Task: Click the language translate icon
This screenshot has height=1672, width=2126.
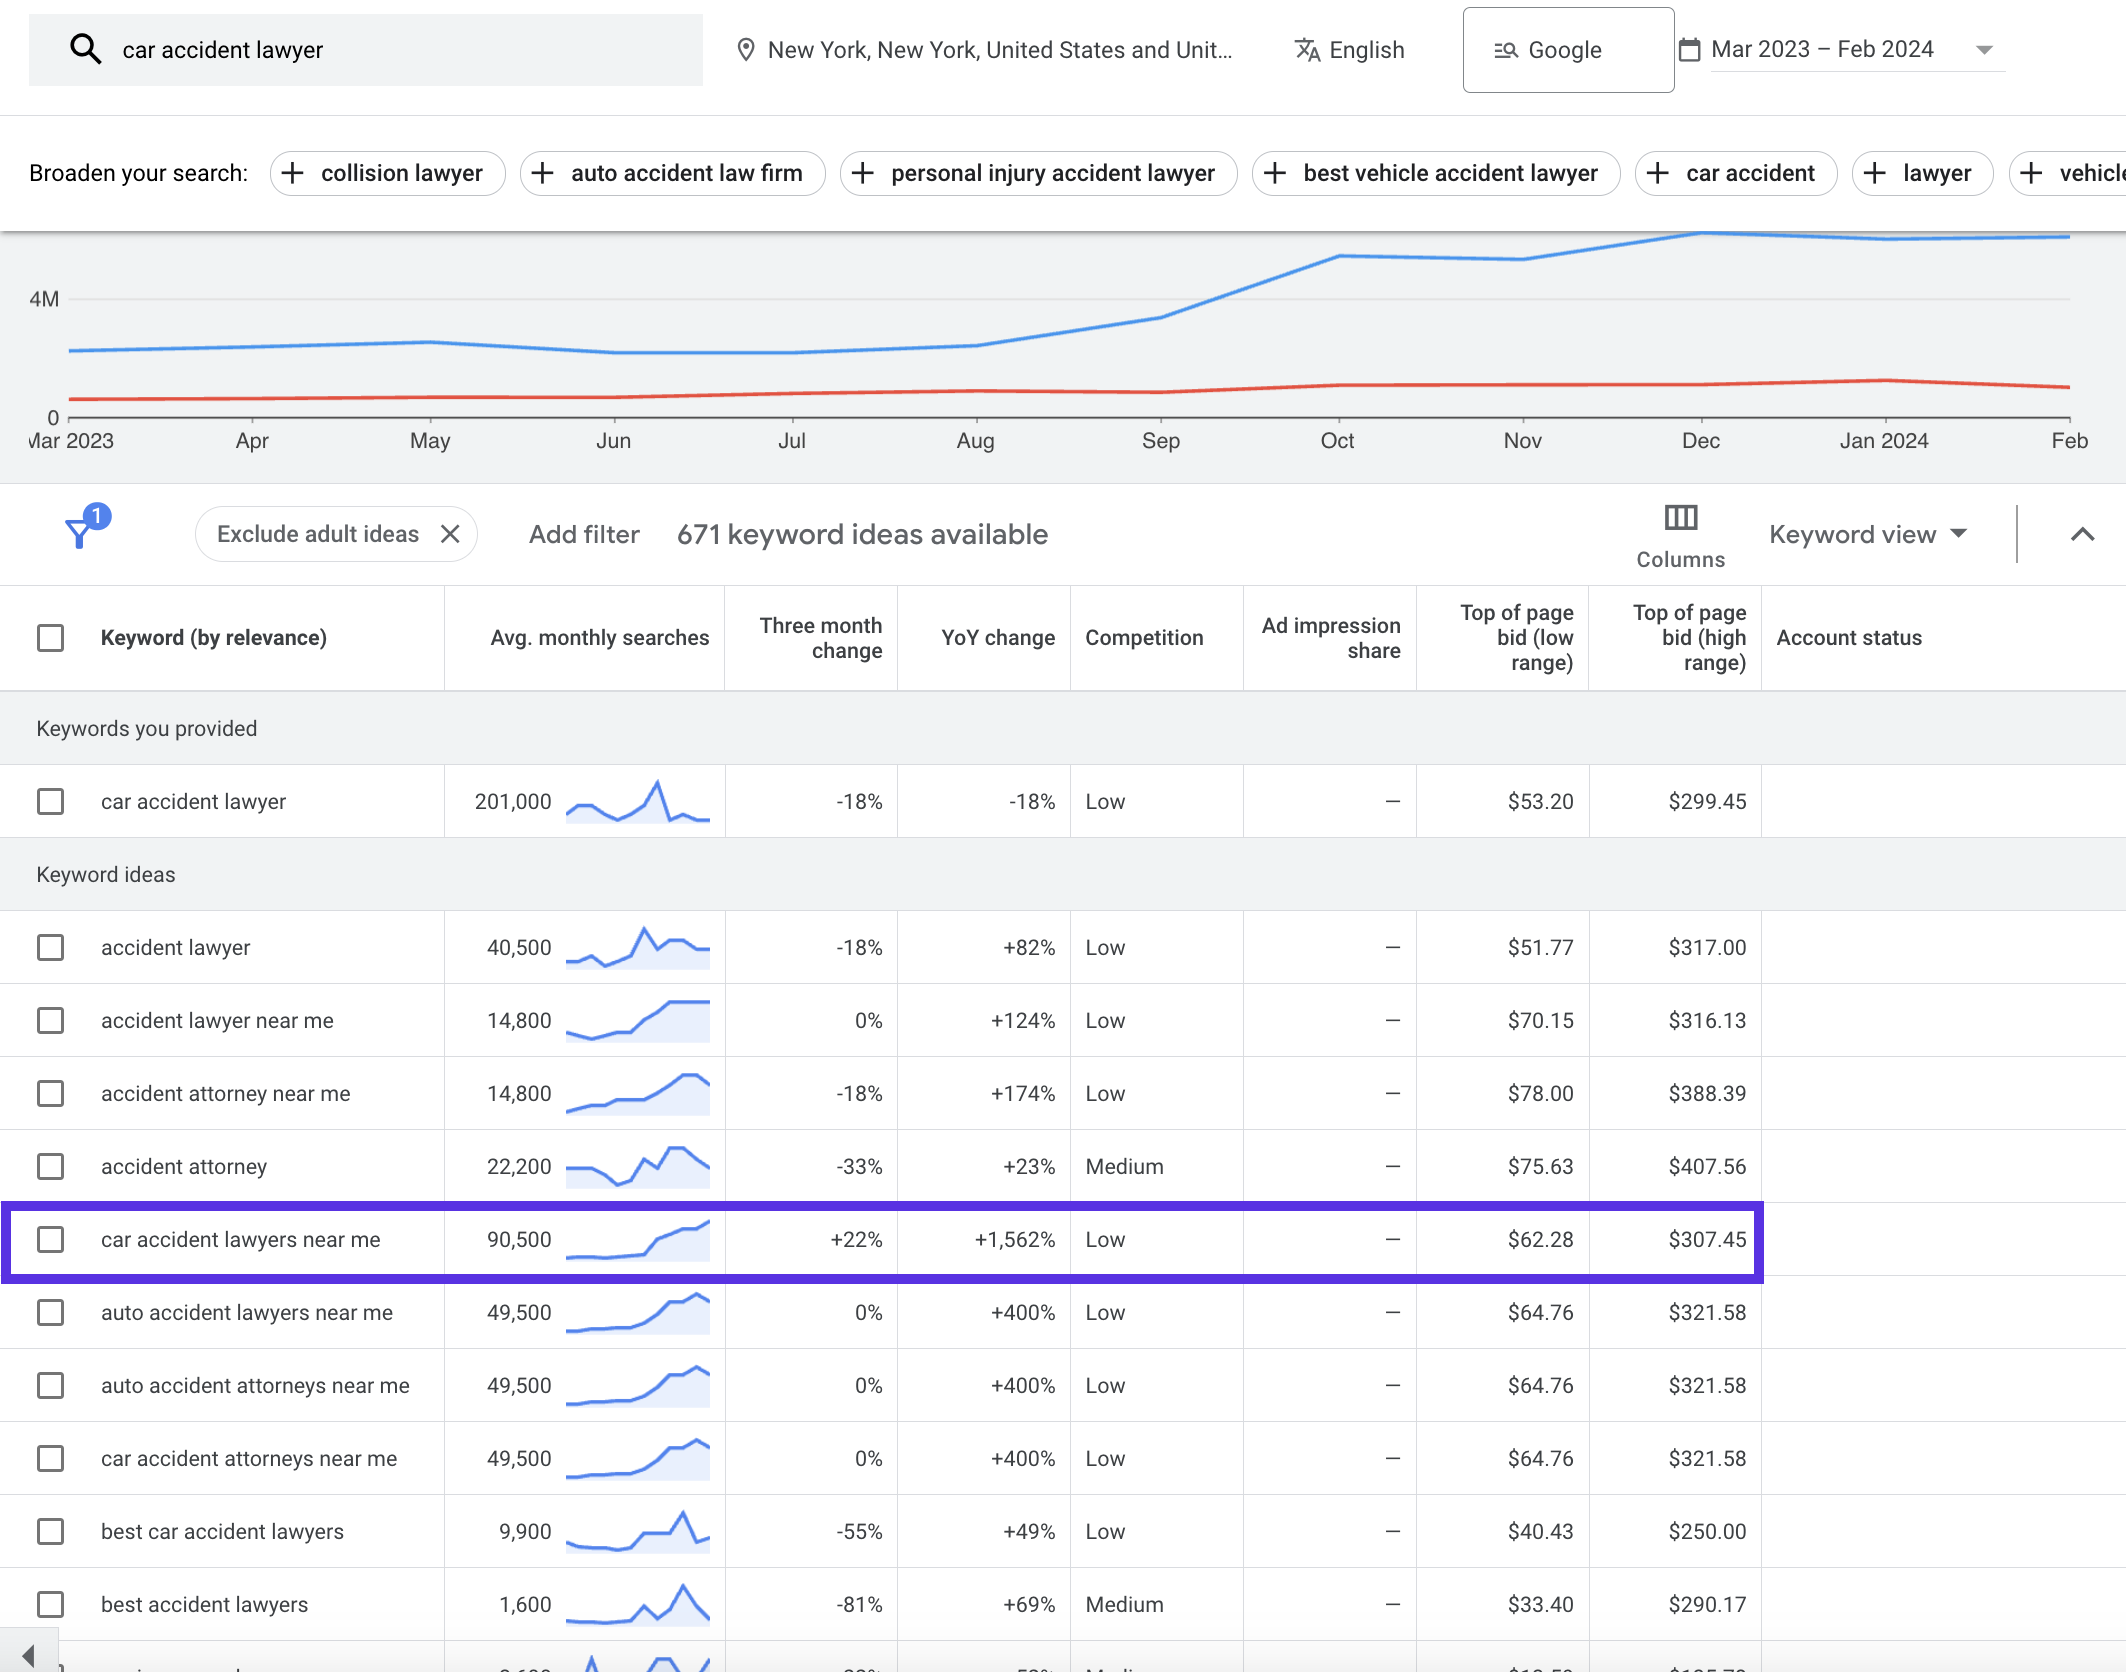Action: point(1307,50)
